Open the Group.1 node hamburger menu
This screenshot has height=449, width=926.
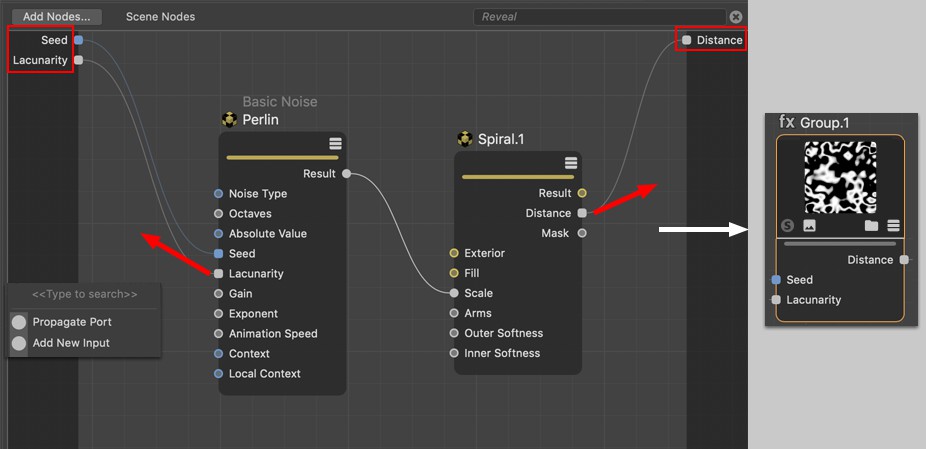click(x=893, y=226)
